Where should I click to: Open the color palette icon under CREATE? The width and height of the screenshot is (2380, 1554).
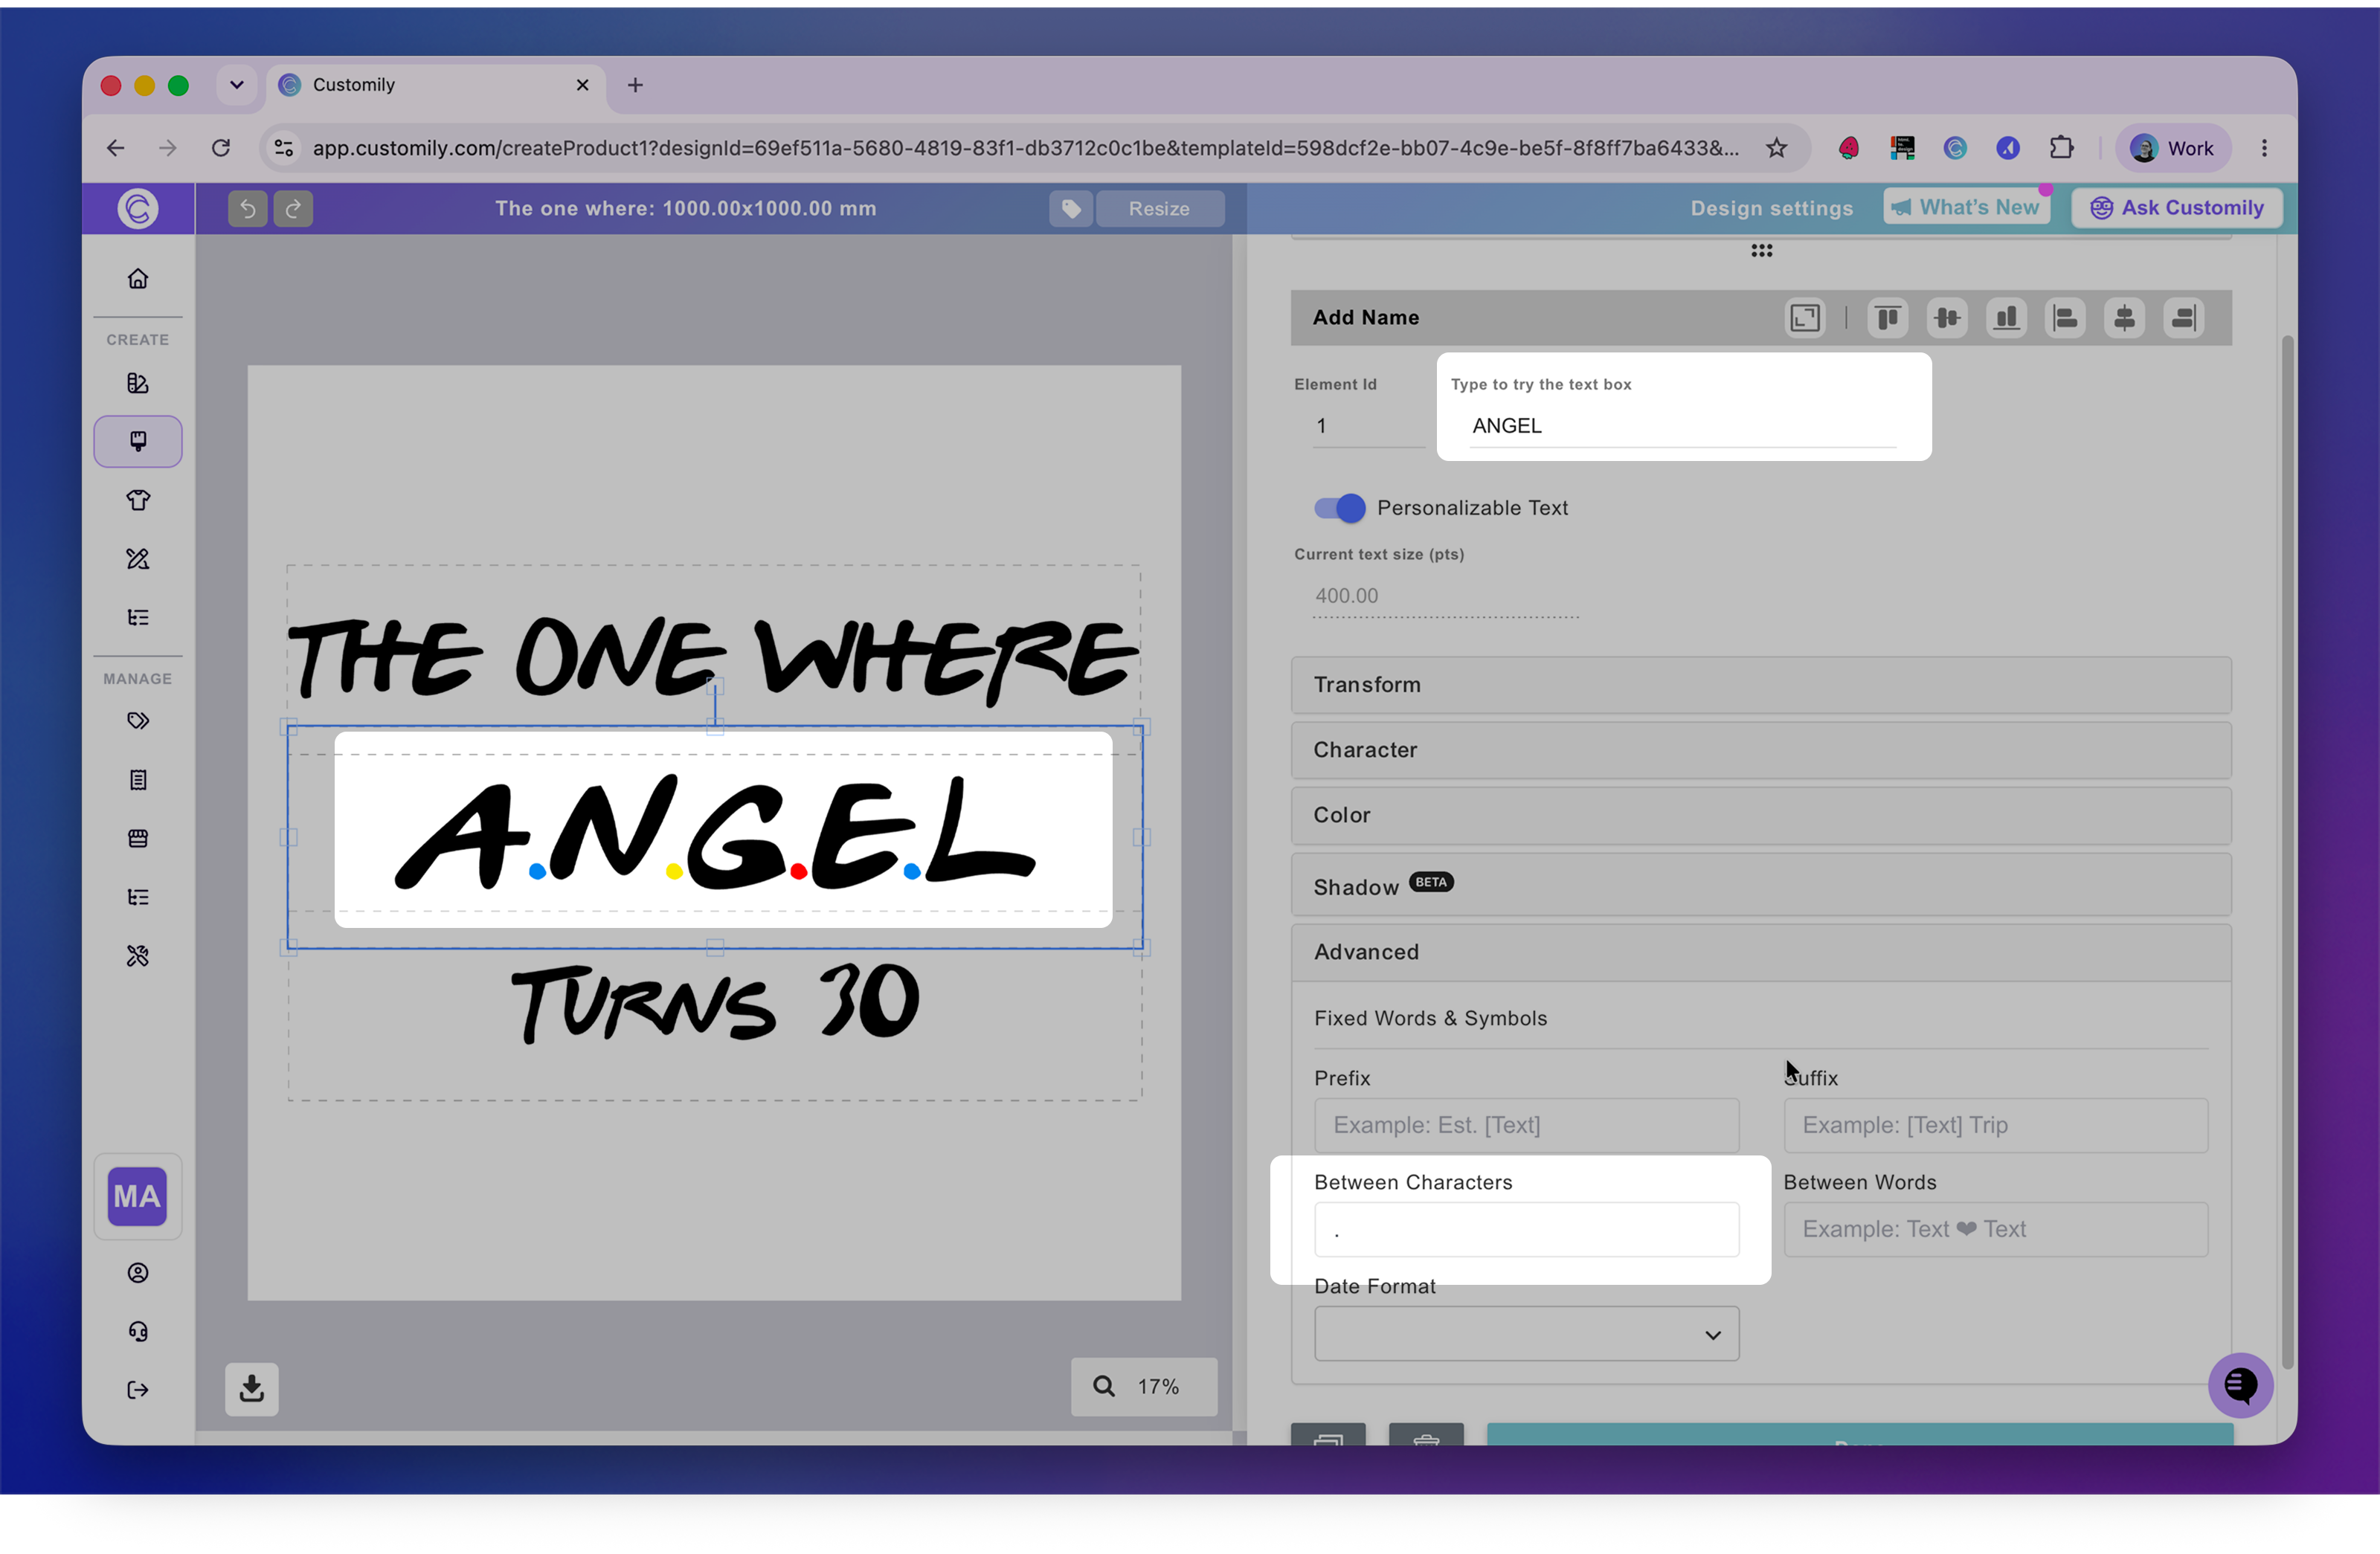(138, 383)
